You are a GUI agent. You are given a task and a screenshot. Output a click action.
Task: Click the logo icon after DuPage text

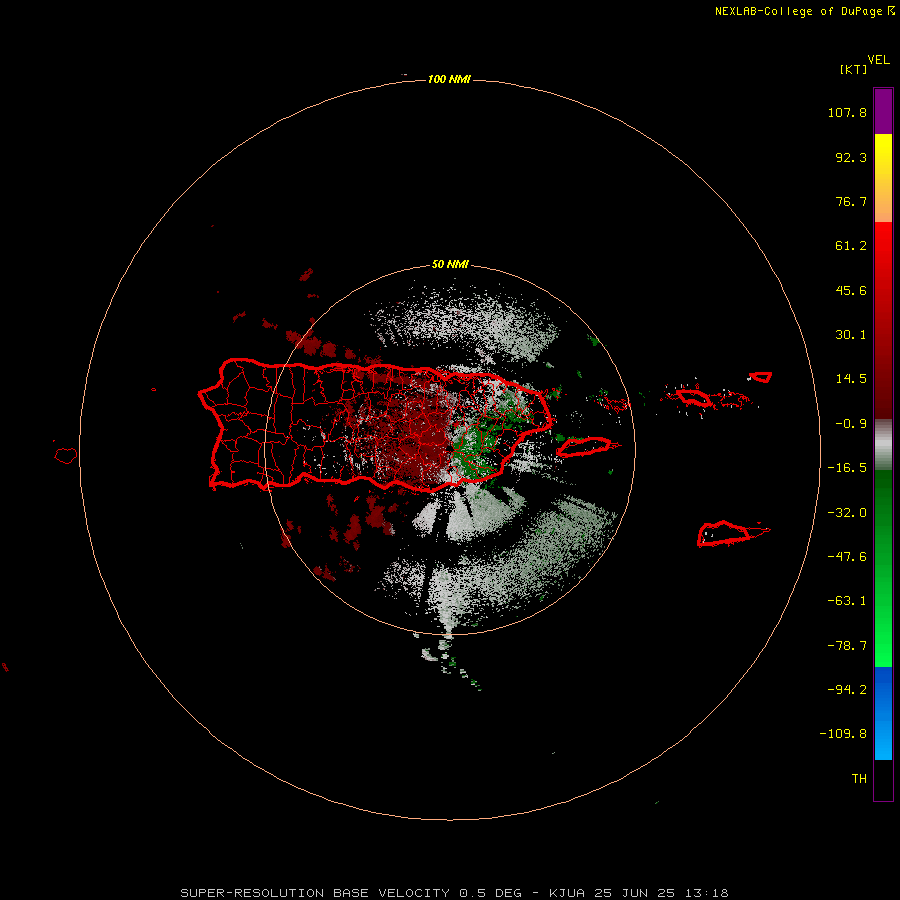[x=891, y=11]
